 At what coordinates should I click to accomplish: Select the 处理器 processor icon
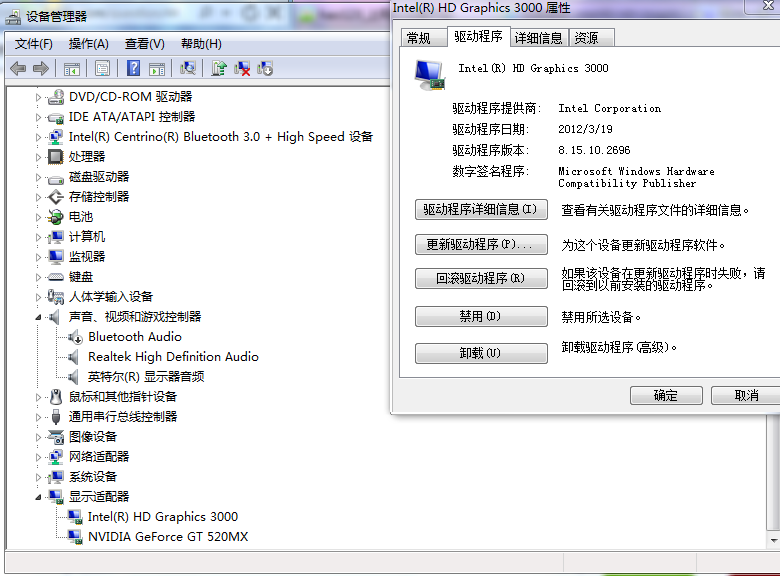click(x=56, y=157)
